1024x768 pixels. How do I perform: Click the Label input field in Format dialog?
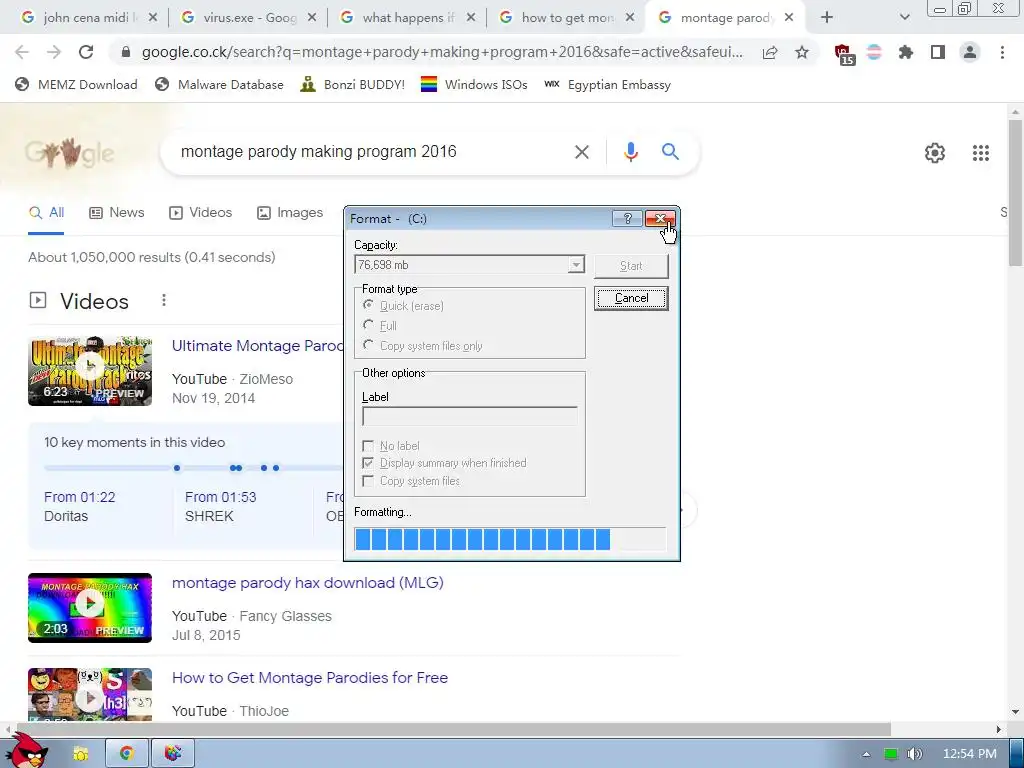[x=470, y=416]
